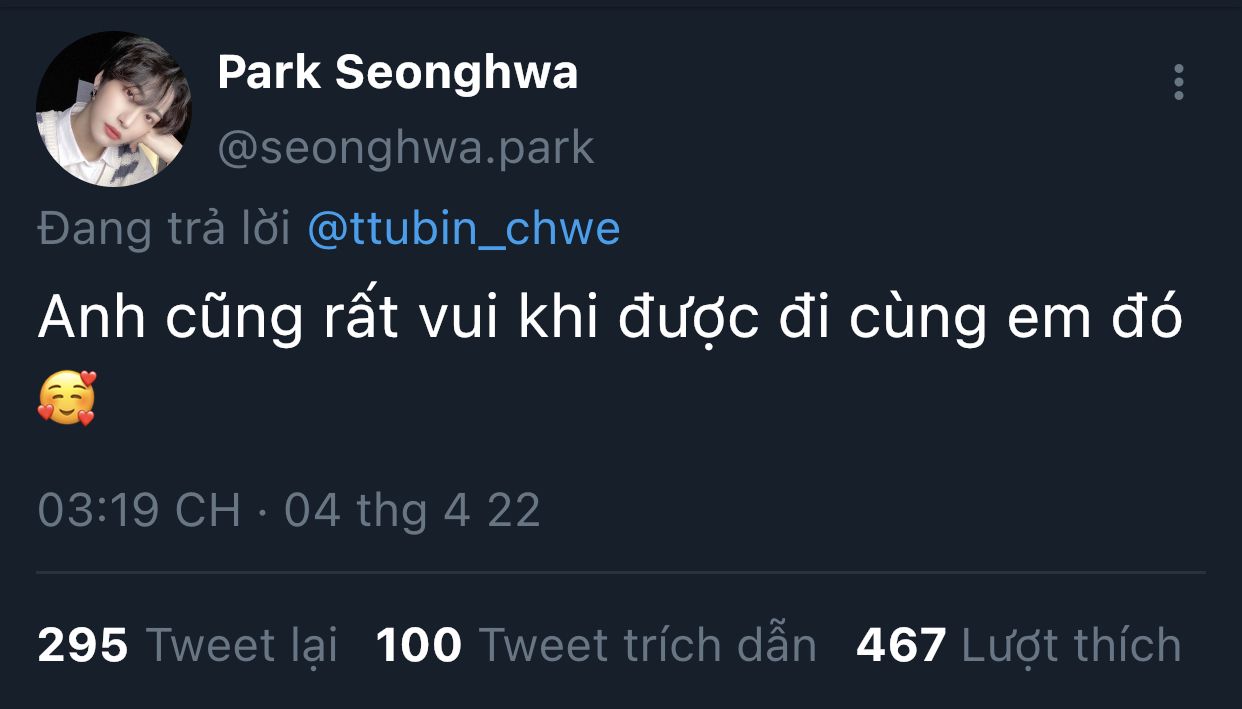The width and height of the screenshot is (1242, 709).
Task: Click the 03:19 CH timestamp
Action: pyautogui.click(x=139, y=510)
